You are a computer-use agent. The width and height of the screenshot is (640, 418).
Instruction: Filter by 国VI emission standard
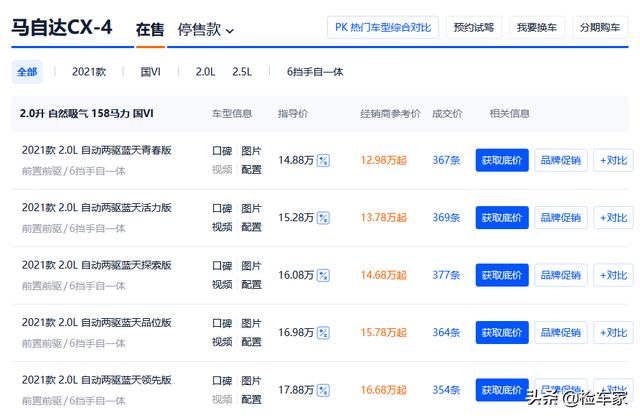pos(151,72)
